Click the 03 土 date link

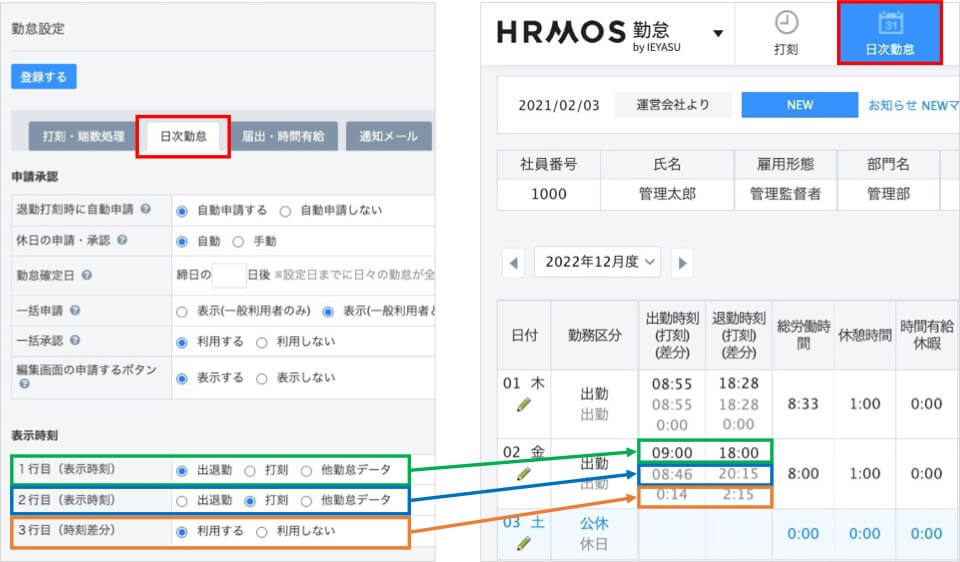tap(523, 522)
